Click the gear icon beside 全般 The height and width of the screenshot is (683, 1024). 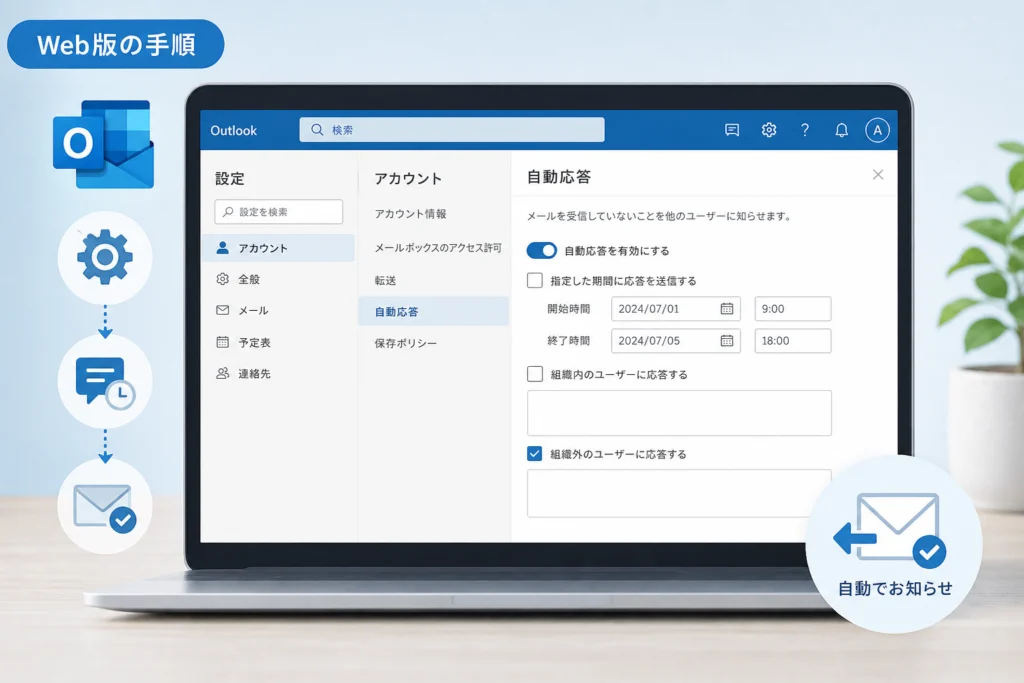[x=223, y=279]
